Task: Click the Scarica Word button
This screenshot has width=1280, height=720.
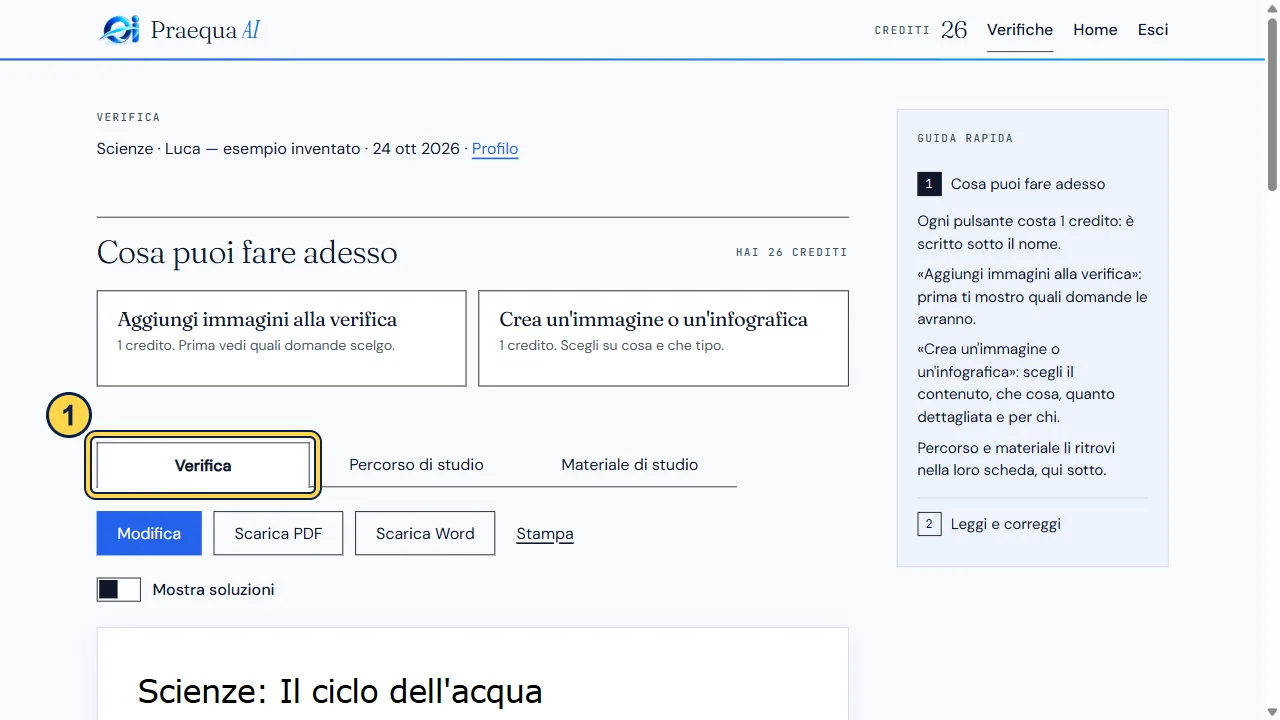Action: 425,533
